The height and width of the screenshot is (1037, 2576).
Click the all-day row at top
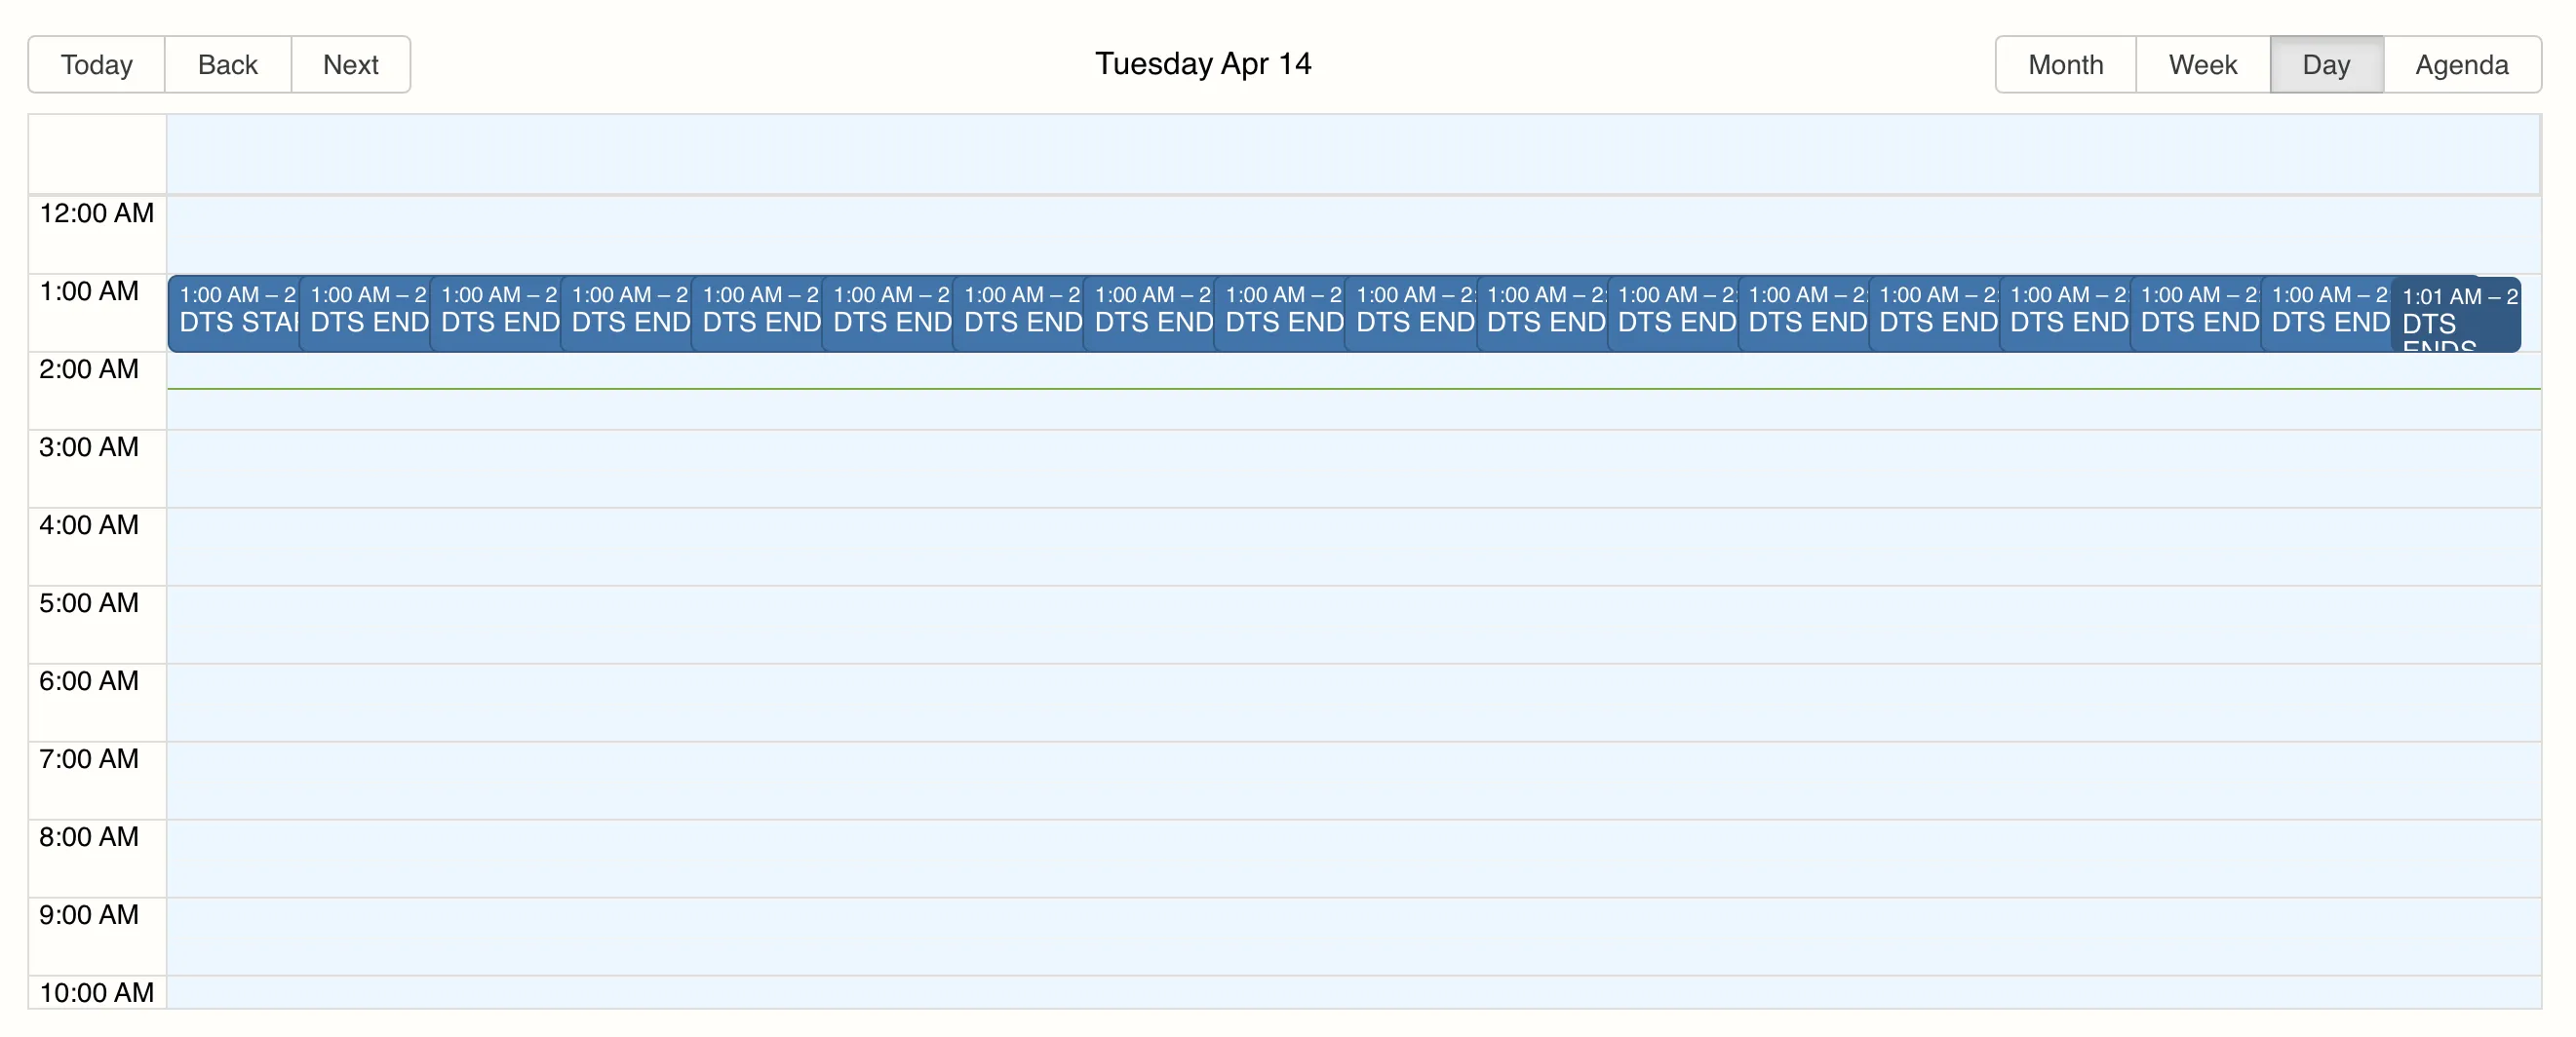pyautogui.click(x=1353, y=154)
